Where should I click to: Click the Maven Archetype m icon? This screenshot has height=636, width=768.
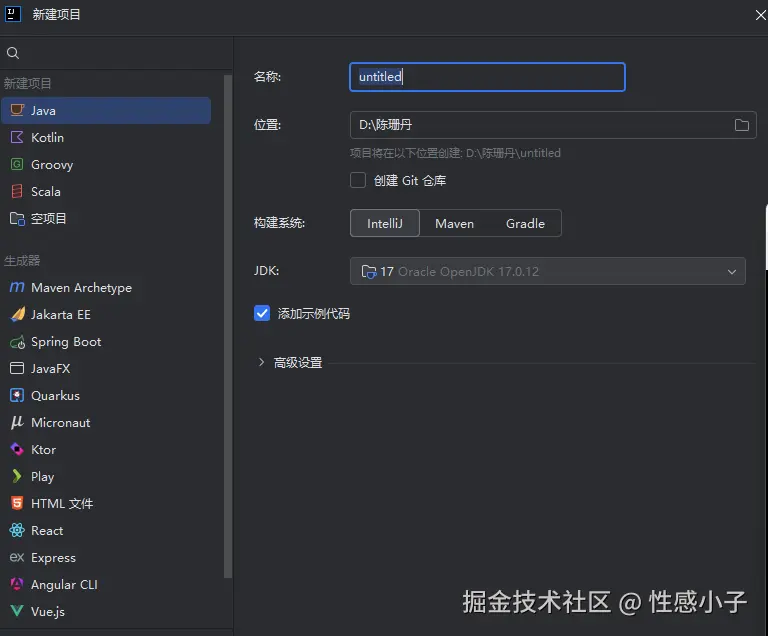point(17,287)
